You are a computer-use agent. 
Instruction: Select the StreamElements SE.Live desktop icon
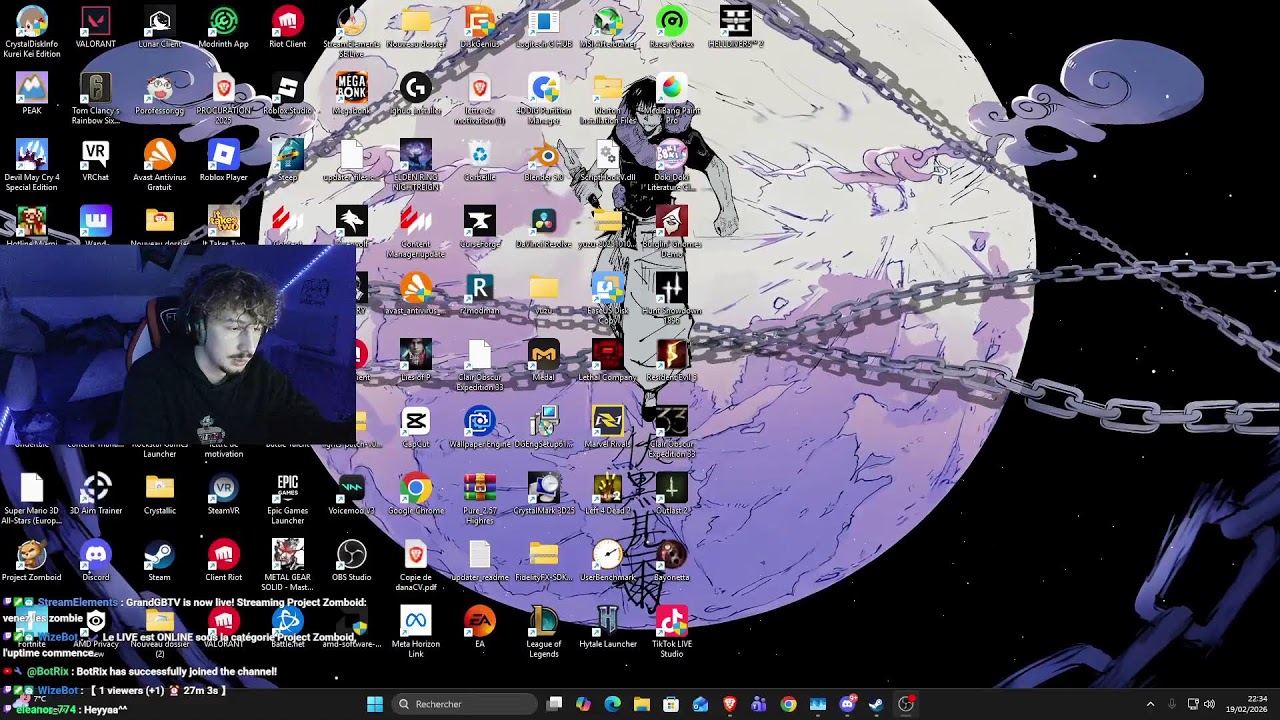[x=352, y=32]
